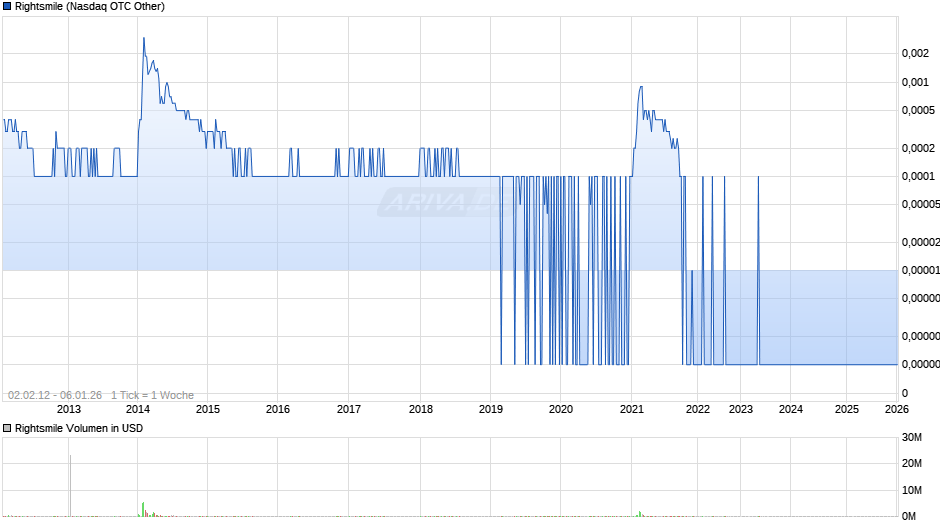Select the 2024 year label on x-axis

[791, 409]
